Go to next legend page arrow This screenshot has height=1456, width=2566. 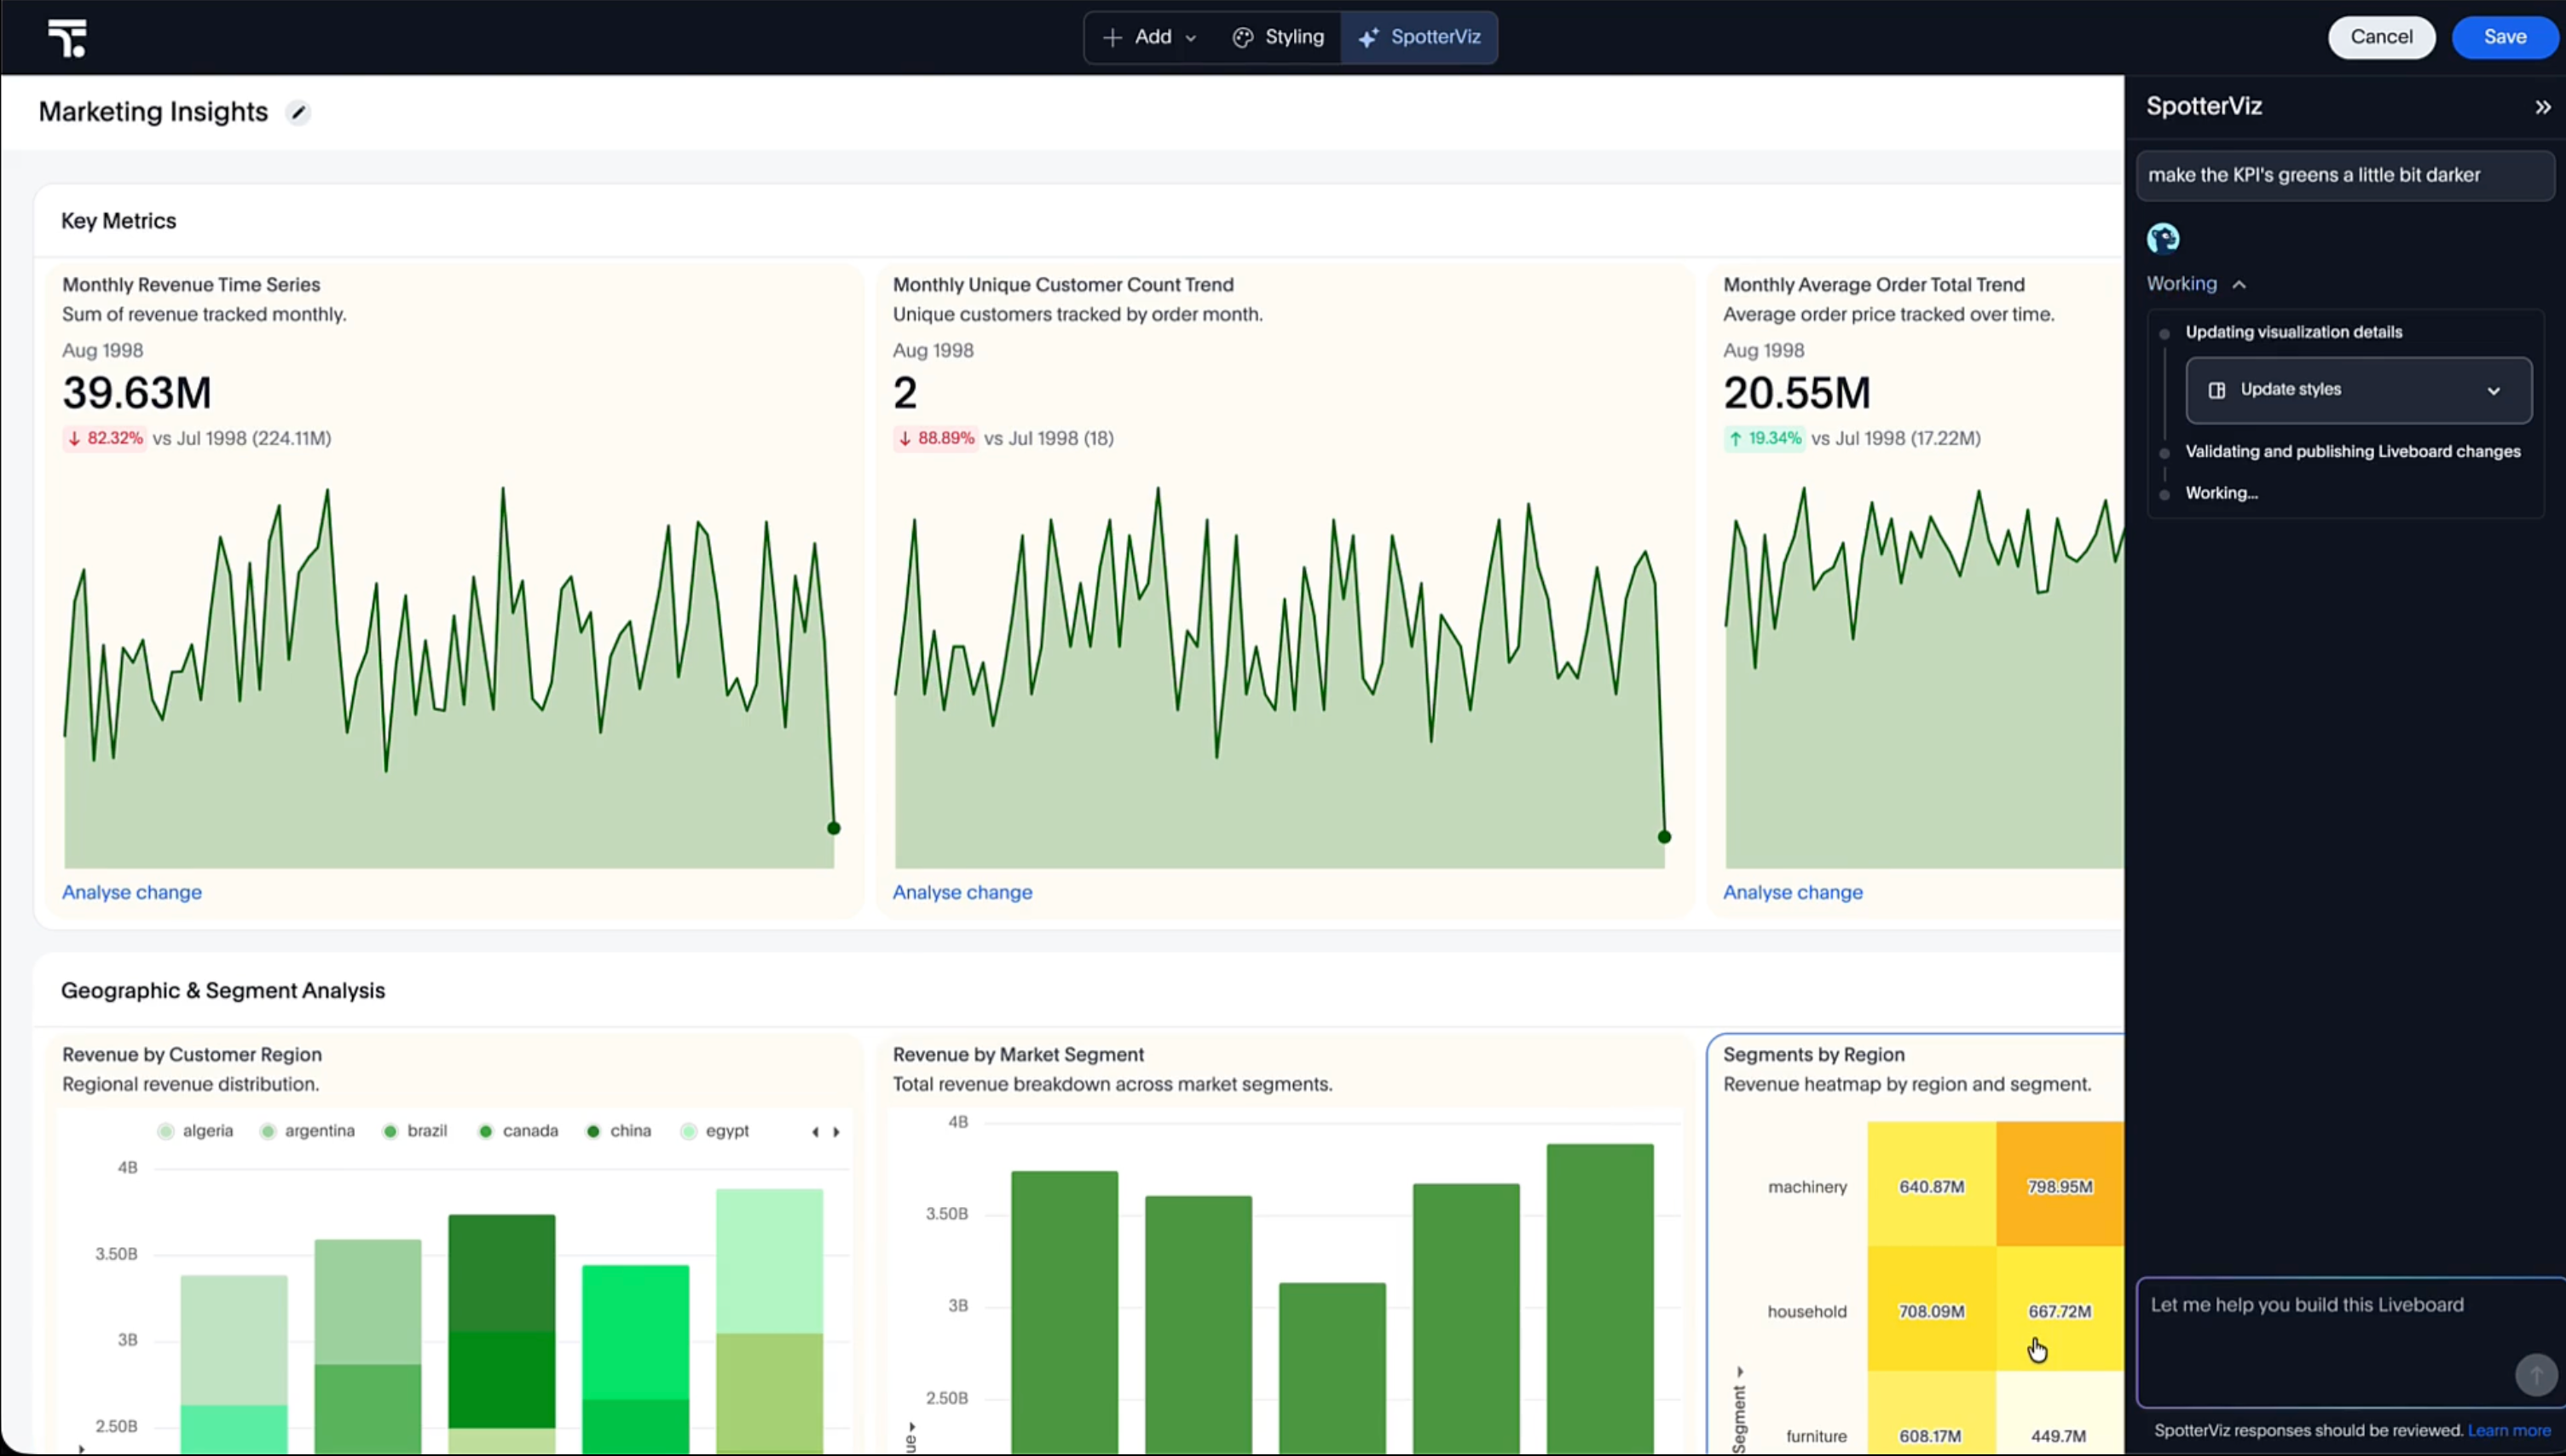tap(837, 1132)
